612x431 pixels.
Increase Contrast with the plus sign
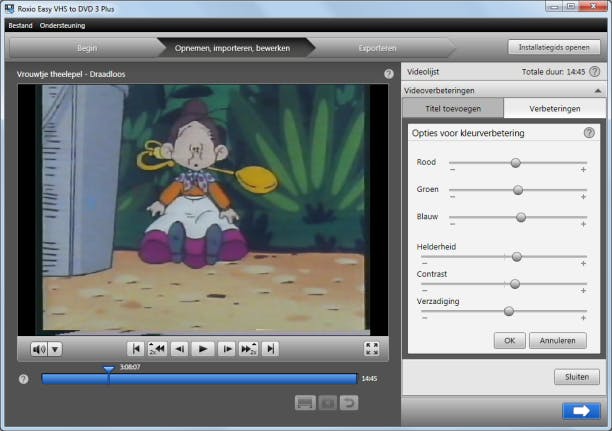583,291
